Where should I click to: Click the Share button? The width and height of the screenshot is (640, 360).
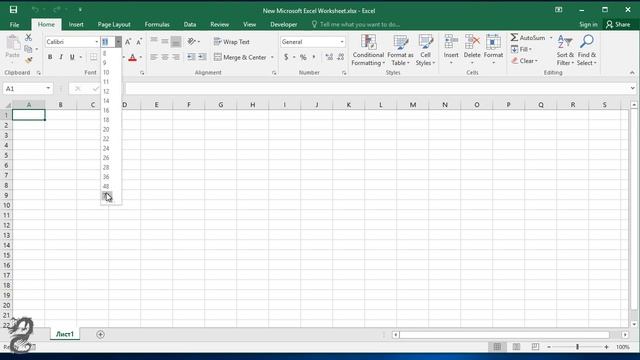618,24
